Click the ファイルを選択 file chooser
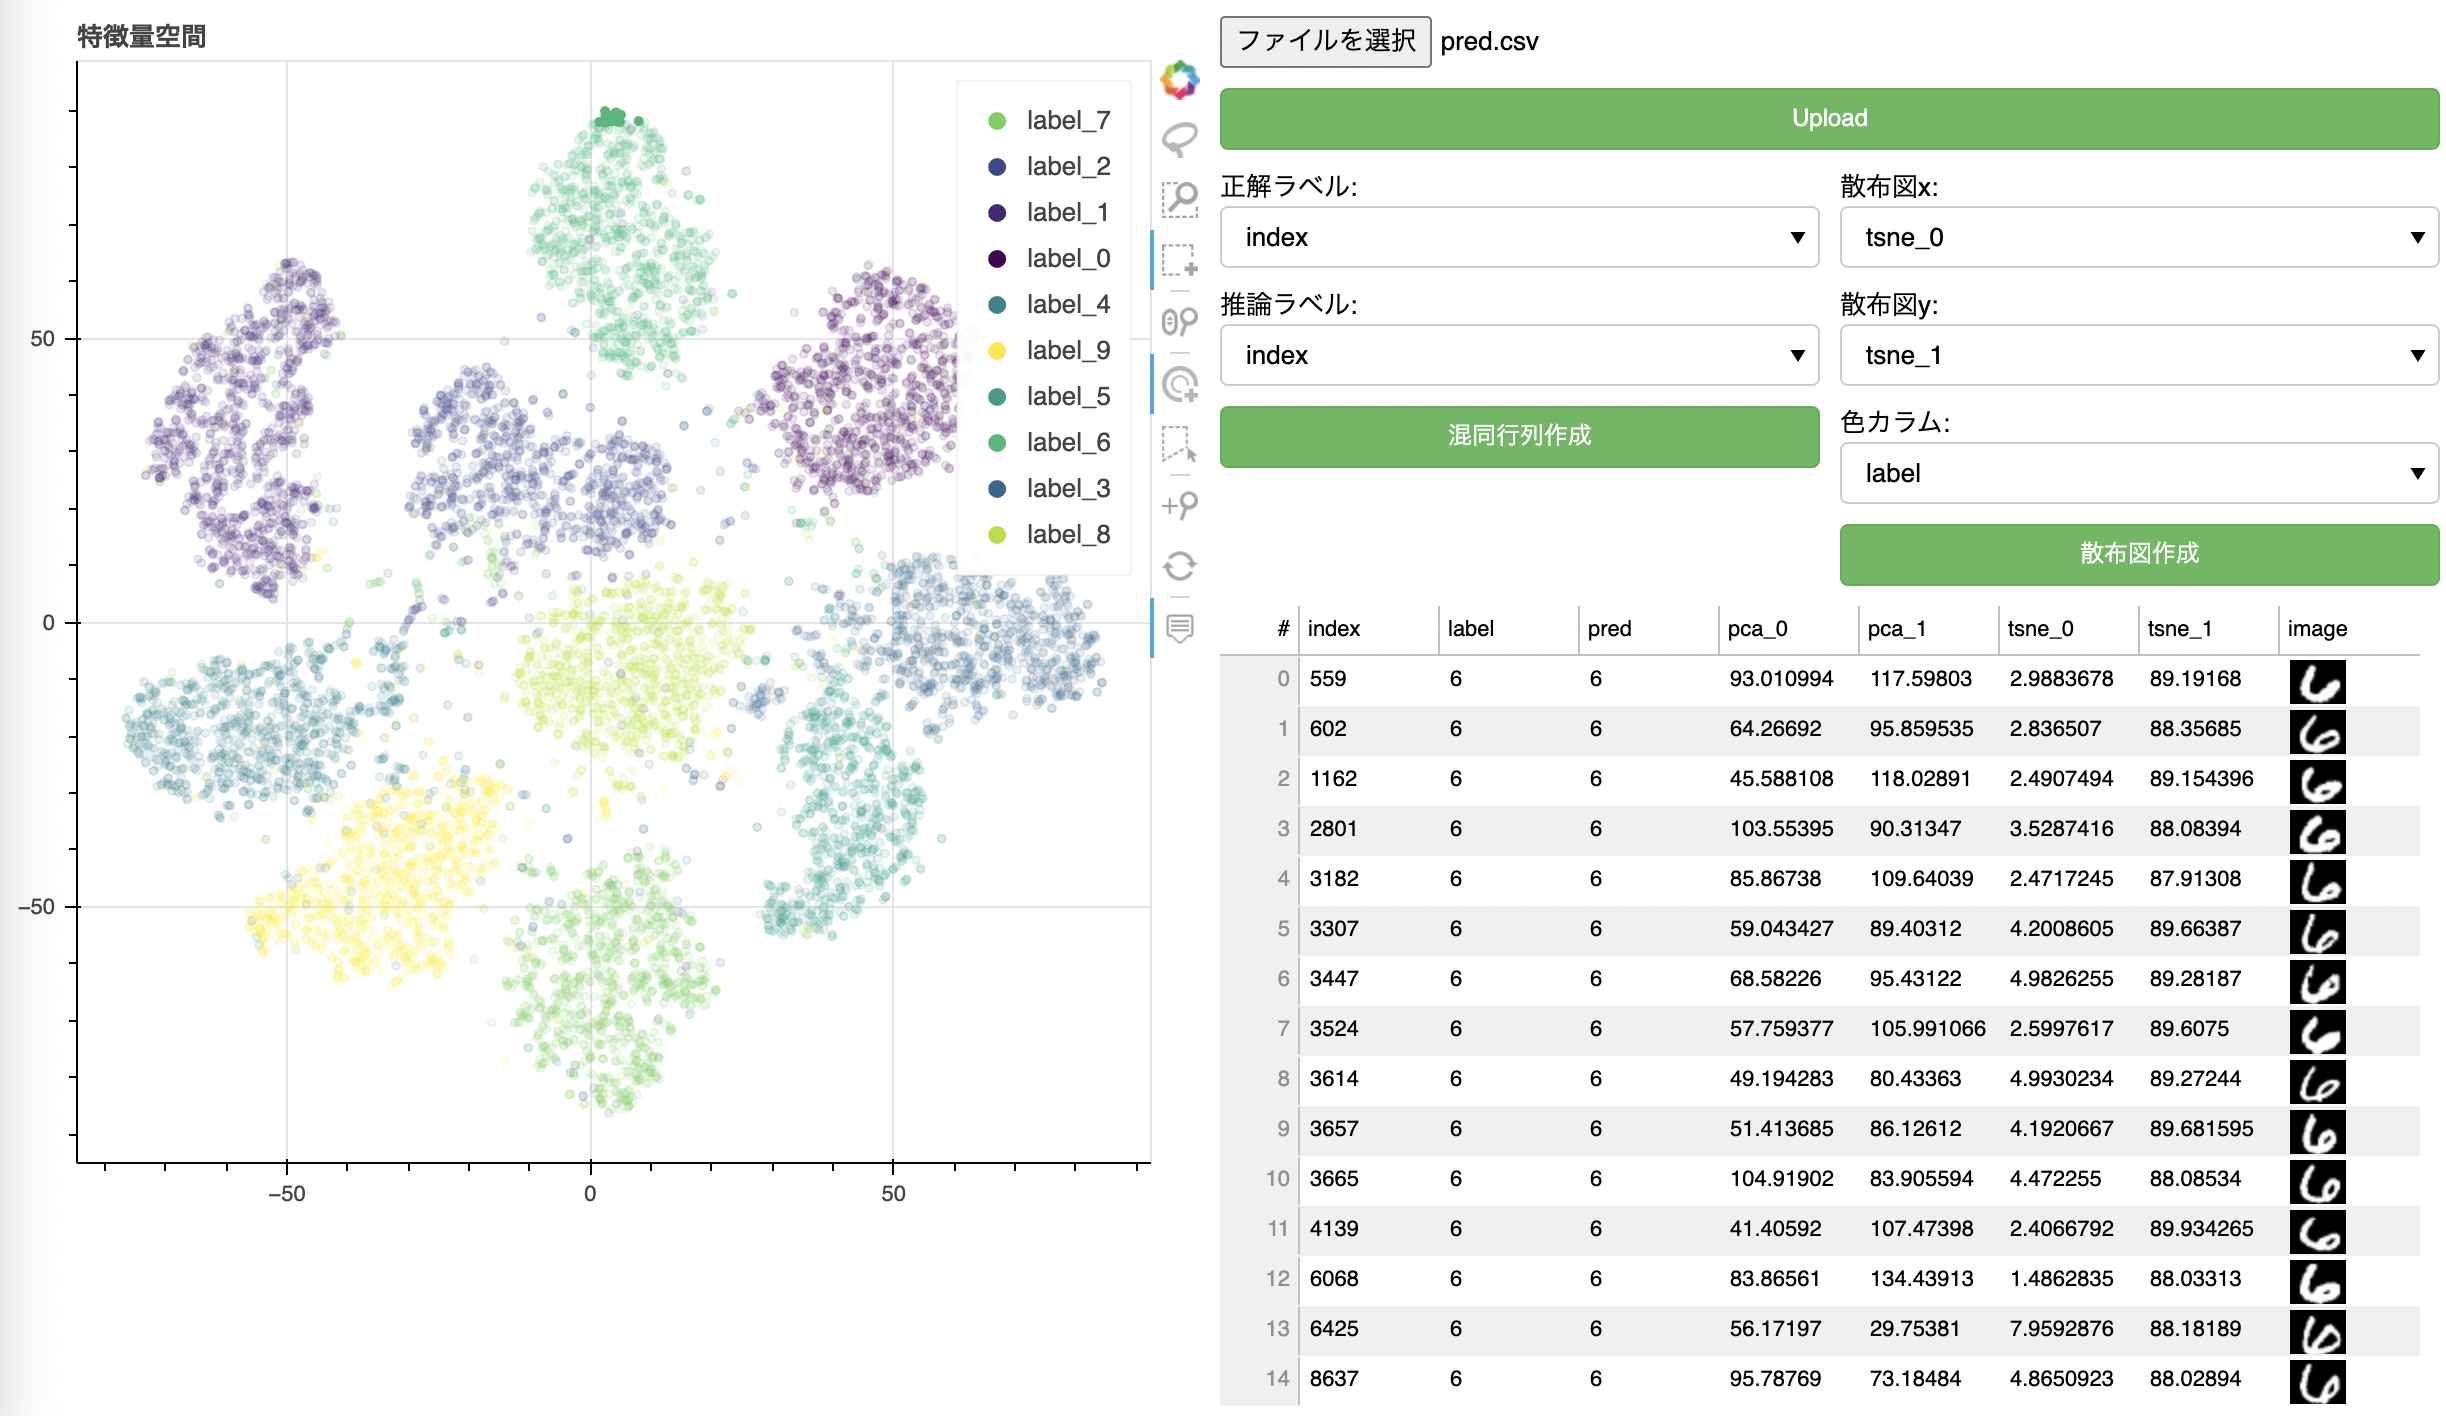Viewport: 2446px width, 1416px height. (1325, 41)
